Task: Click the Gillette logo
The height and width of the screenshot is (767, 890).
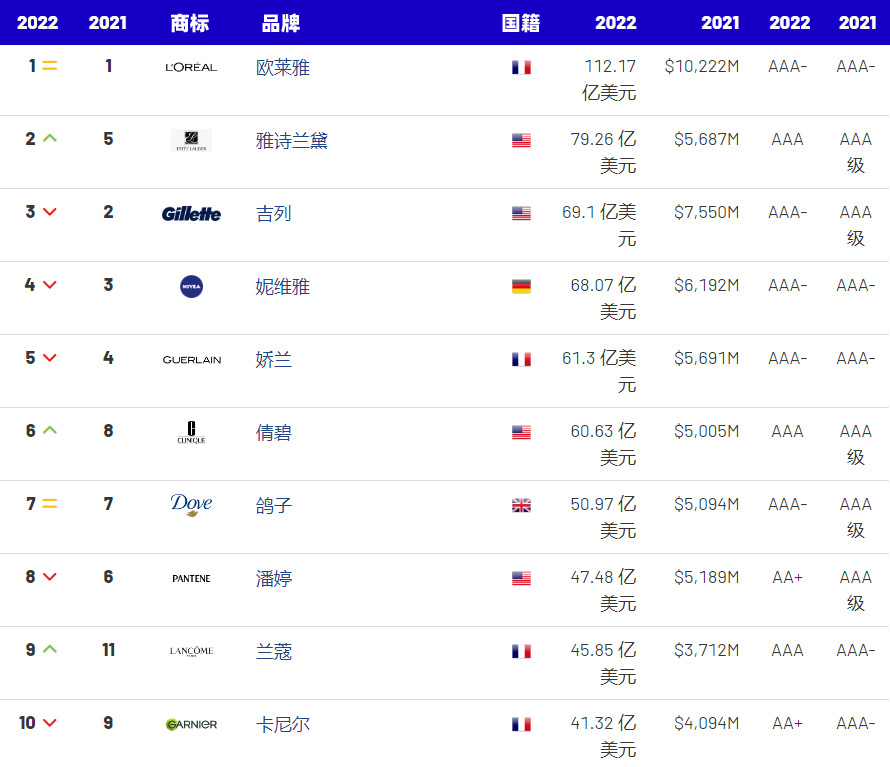Action: pos(191,213)
